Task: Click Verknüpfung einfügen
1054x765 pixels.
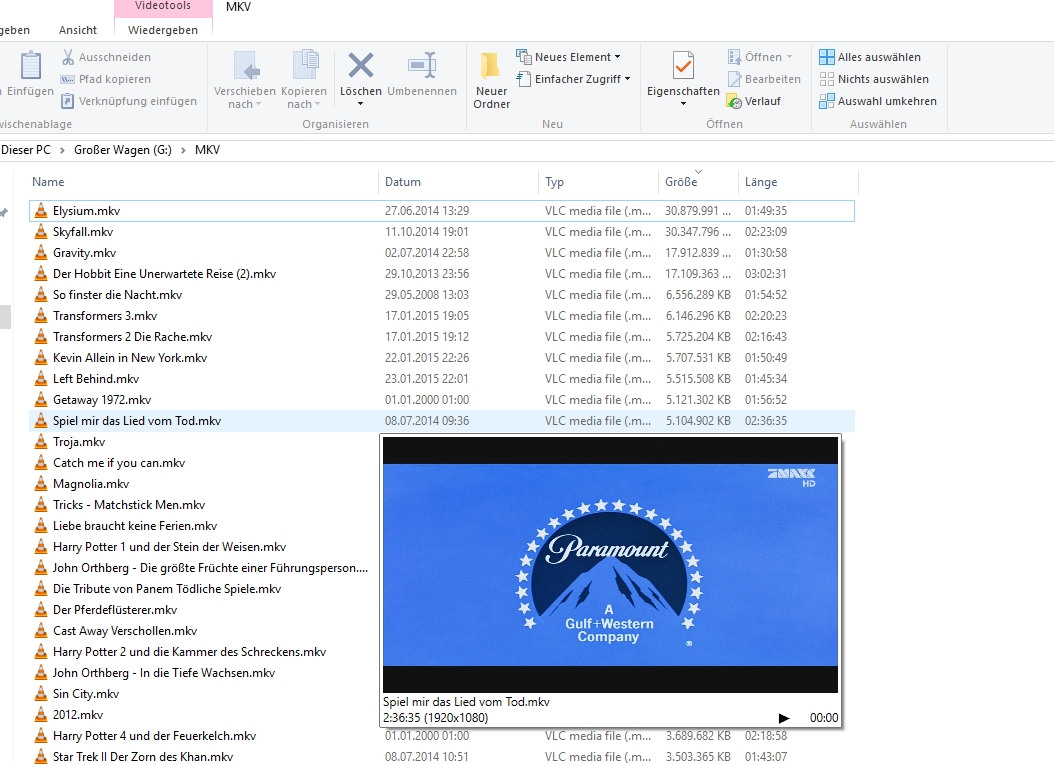Action: tap(129, 101)
